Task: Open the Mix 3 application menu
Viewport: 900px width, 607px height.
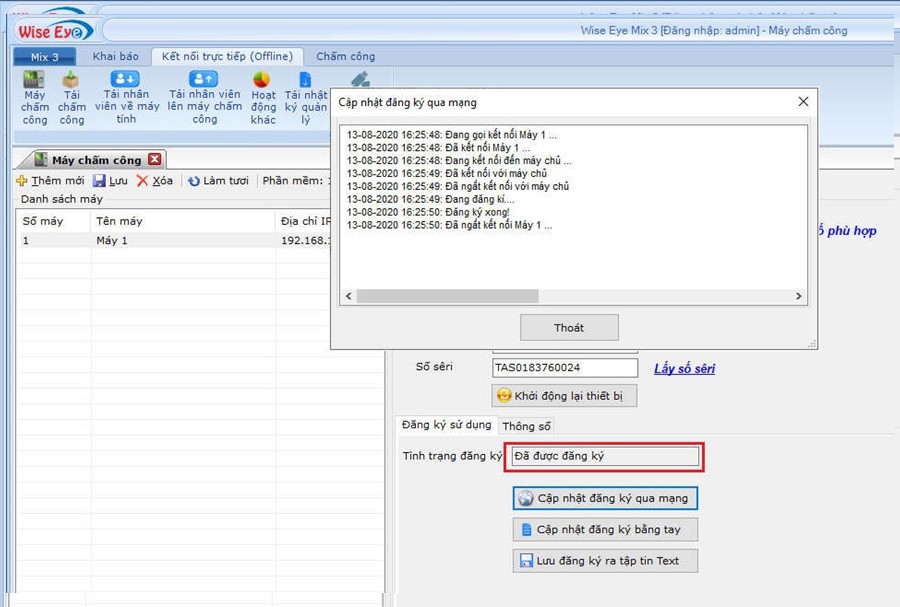Action: tap(45, 57)
